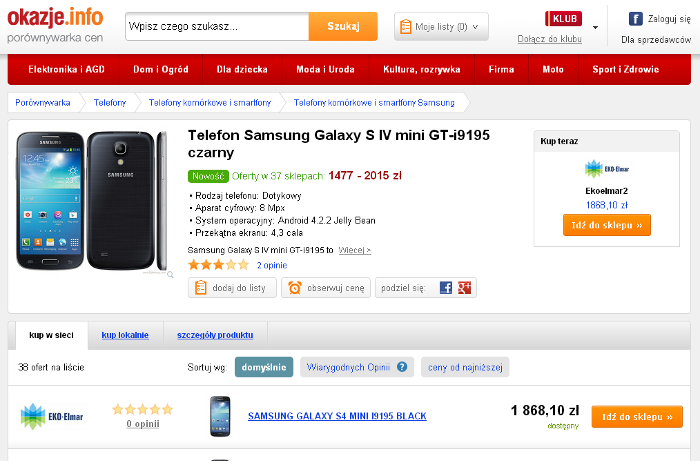Click the help icon beside Wiarygodnych Opinii

tap(402, 367)
